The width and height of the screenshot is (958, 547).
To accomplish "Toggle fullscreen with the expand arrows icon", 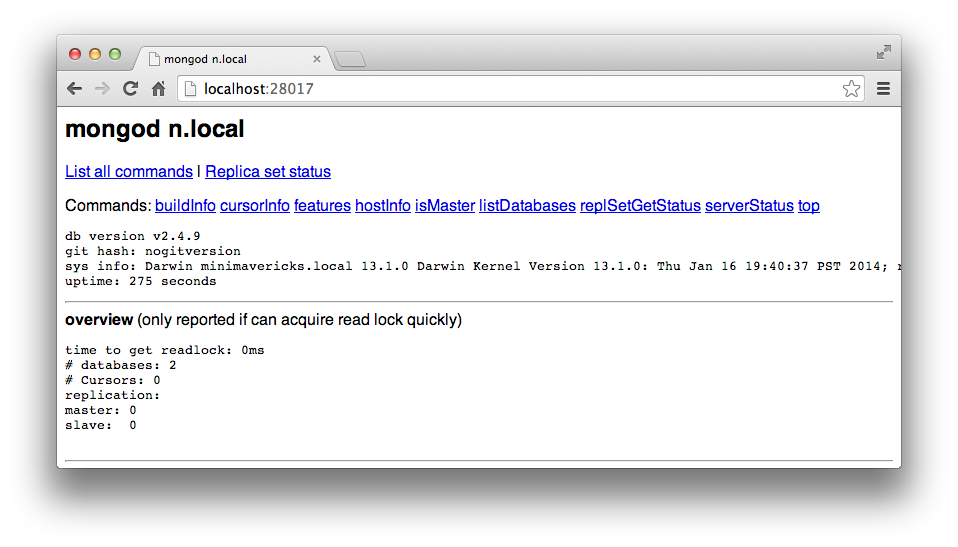I will [883, 52].
